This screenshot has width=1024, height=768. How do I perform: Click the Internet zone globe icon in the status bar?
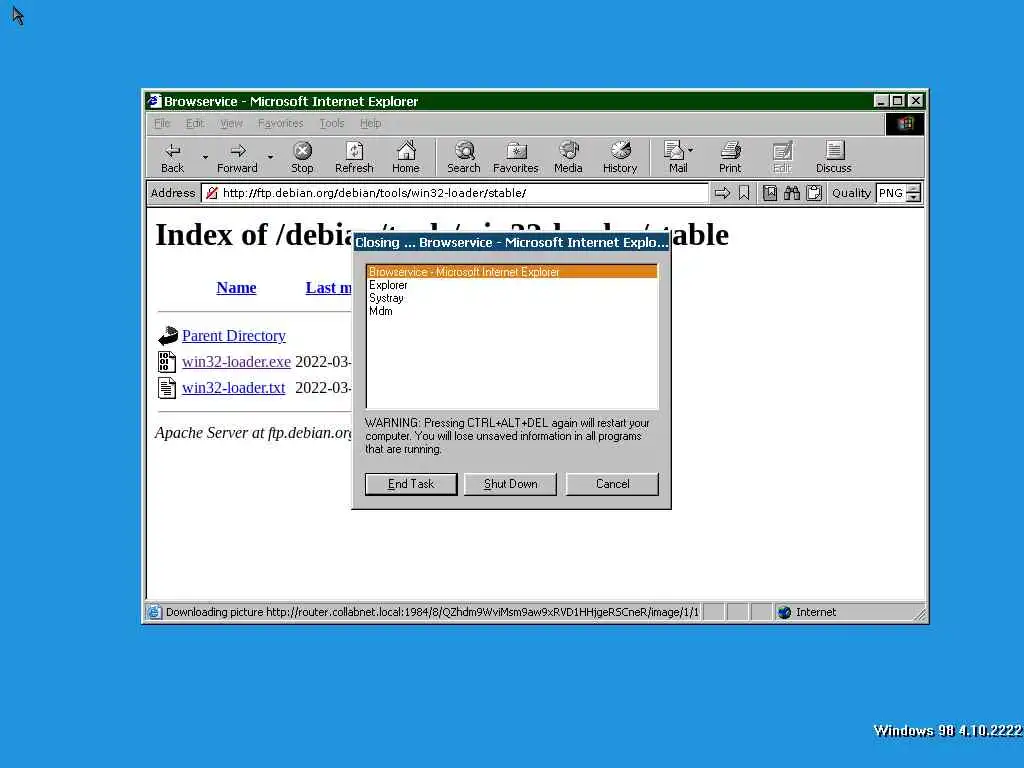click(x=784, y=612)
